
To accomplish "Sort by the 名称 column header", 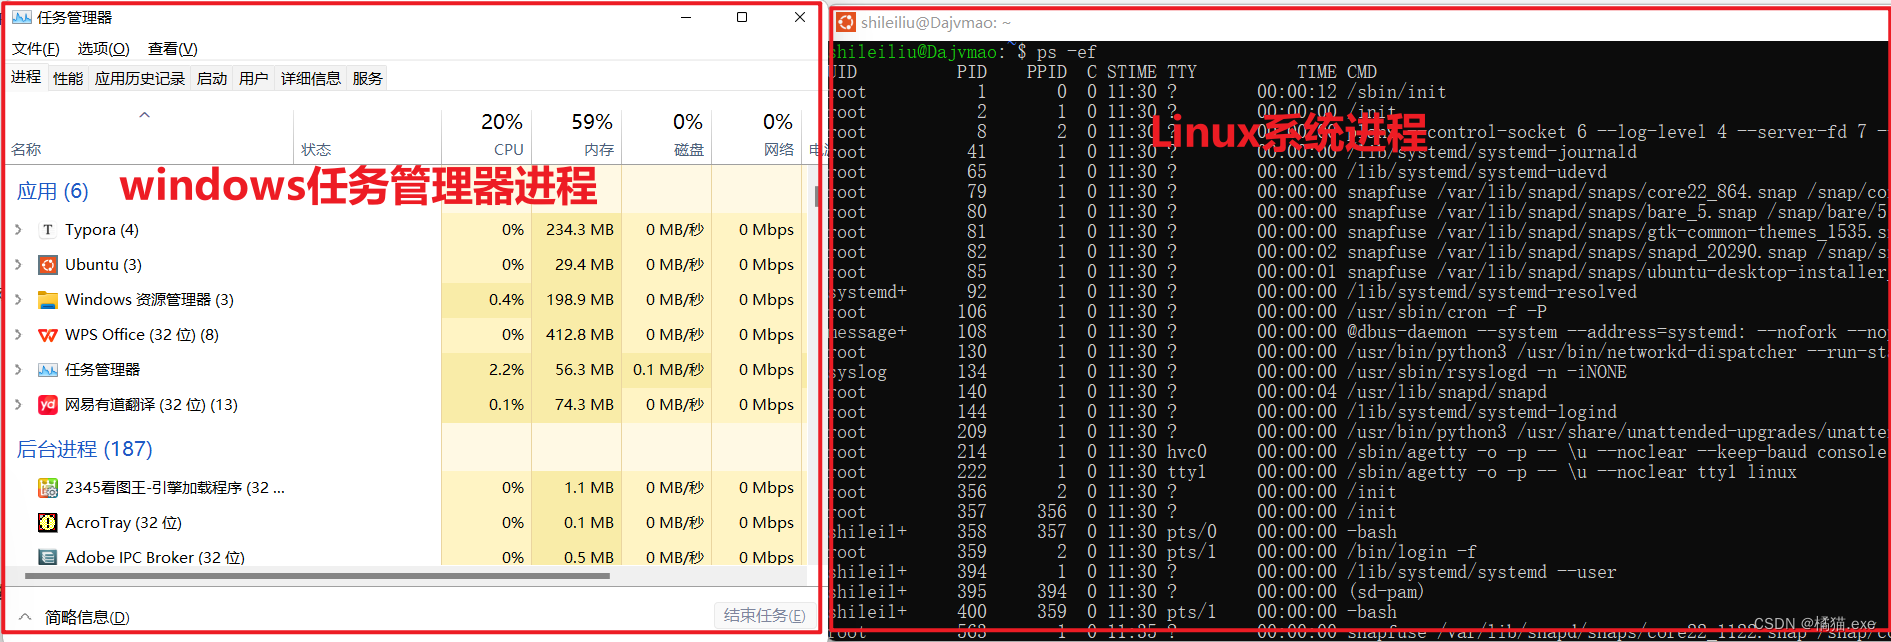I will (x=150, y=137).
